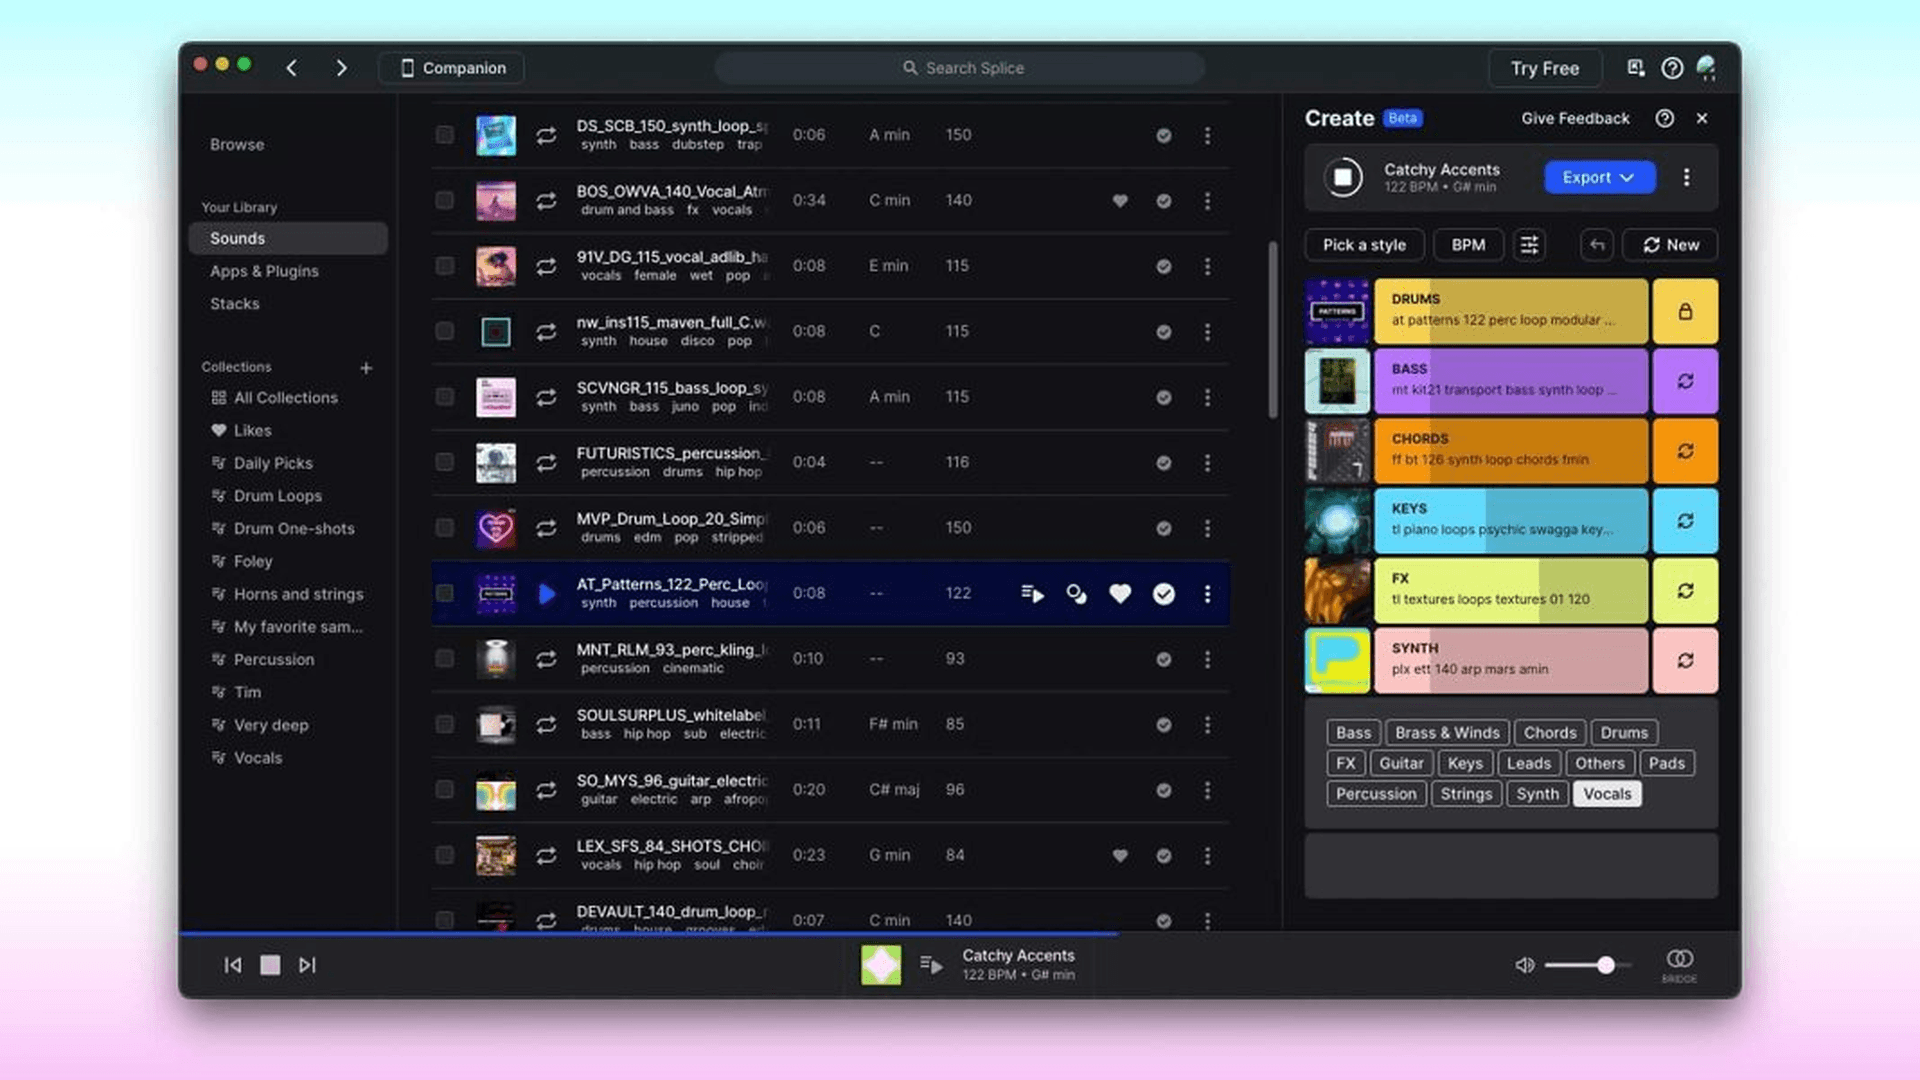This screenshot has height=1080, width=1920.
Task: Open more options for MNT_RLM_93_perc row
Action: [1207, 659]
